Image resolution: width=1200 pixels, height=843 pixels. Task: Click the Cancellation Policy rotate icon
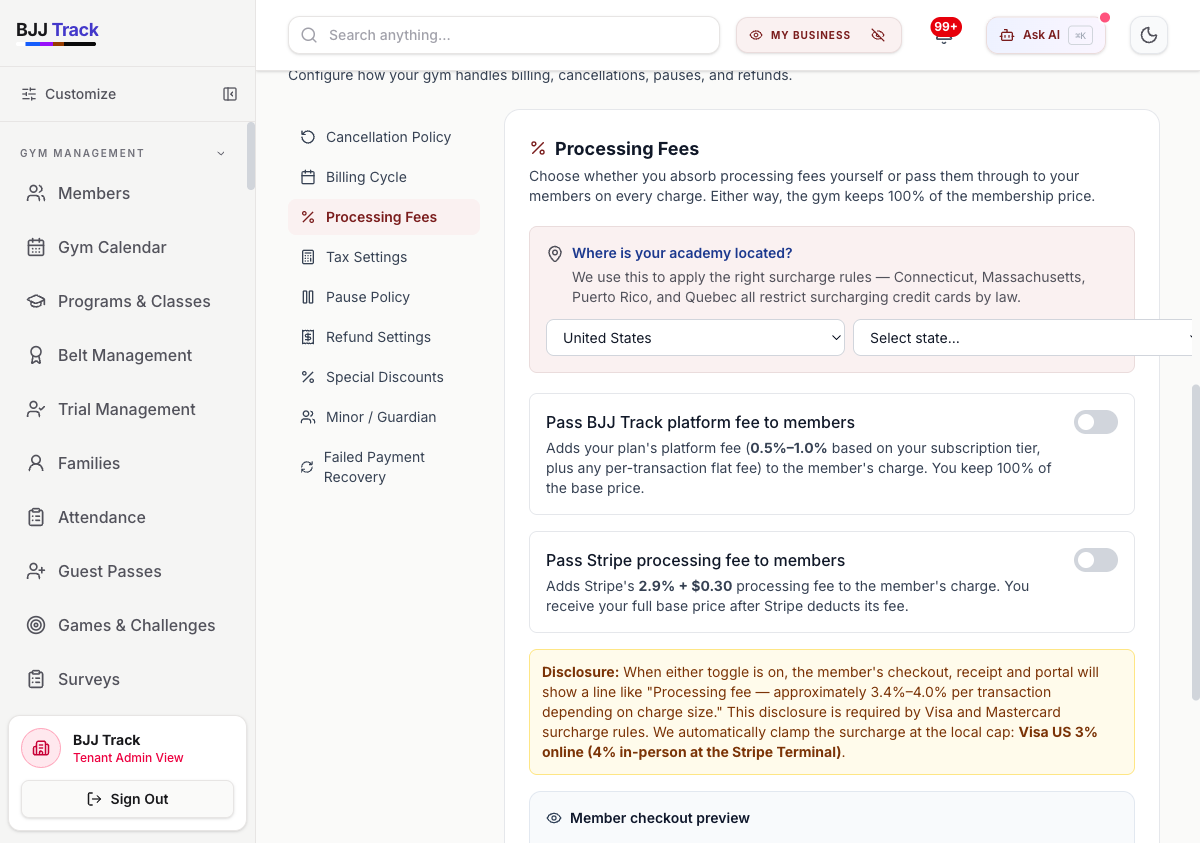(308, 137)
